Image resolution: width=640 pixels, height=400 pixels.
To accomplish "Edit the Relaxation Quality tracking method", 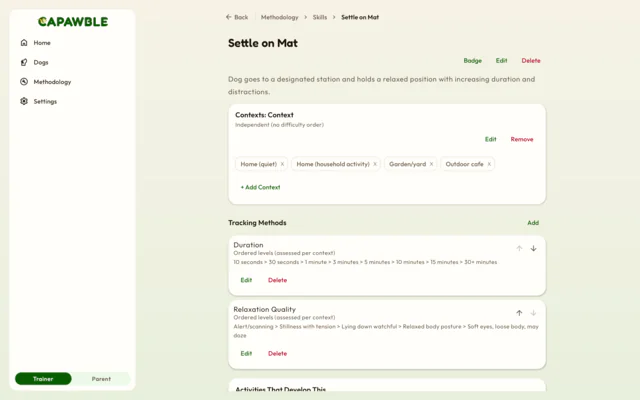I will (x=246, y=353).
